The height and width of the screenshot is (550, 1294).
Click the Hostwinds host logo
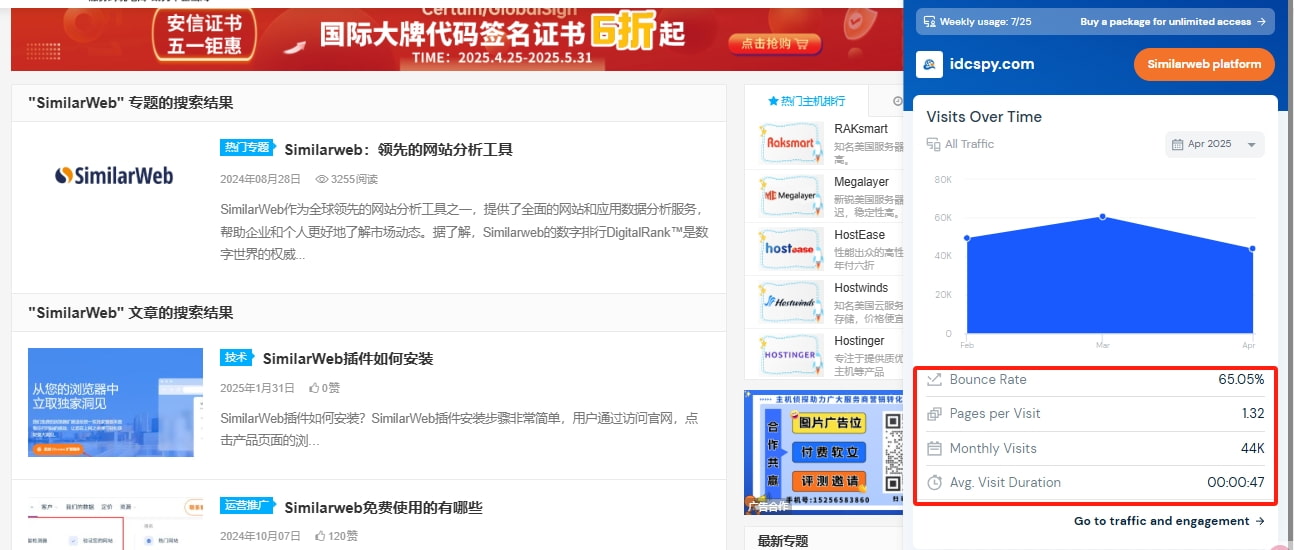(x=791, y=302)
